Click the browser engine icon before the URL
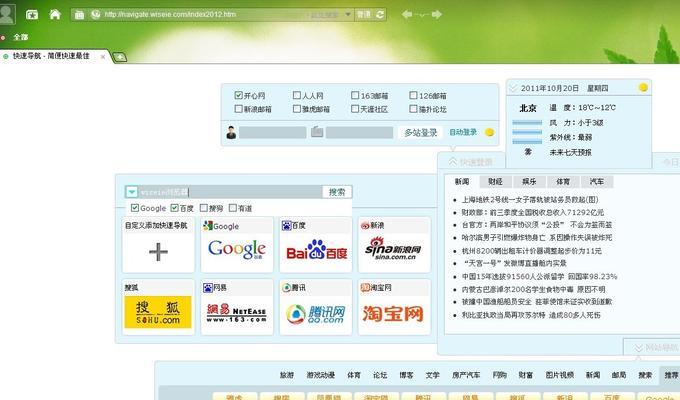 96,14
